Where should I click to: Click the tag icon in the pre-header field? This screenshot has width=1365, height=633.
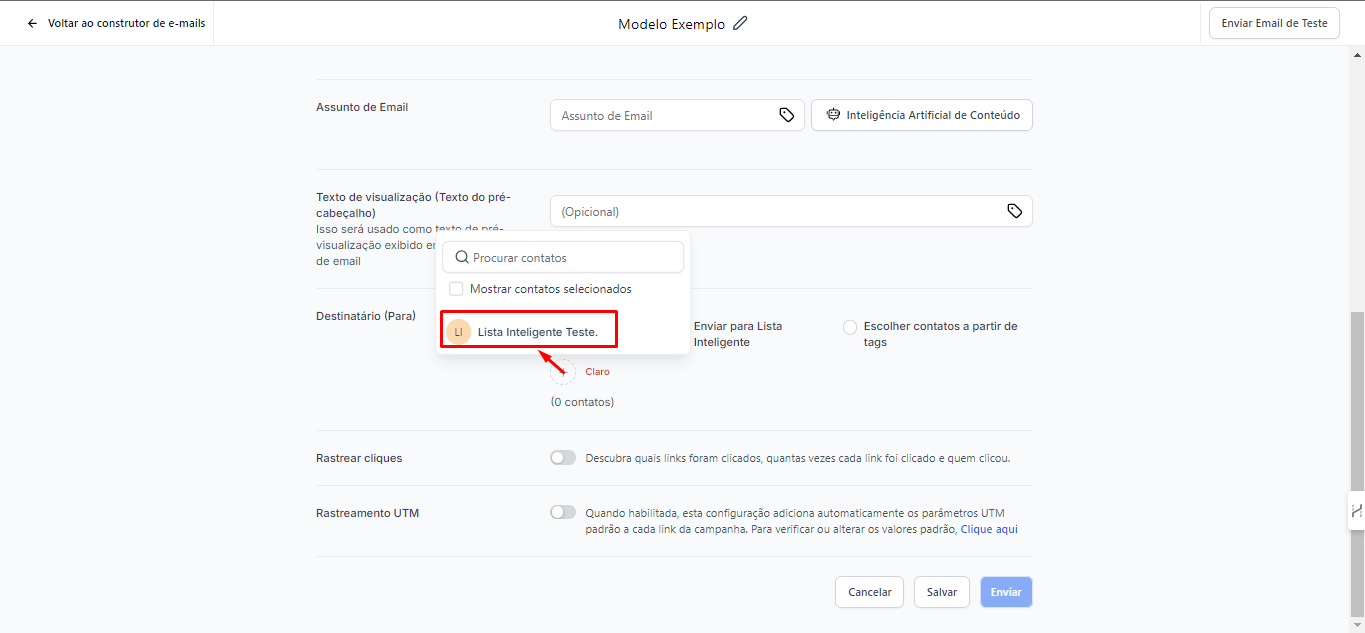point(1014,211)
